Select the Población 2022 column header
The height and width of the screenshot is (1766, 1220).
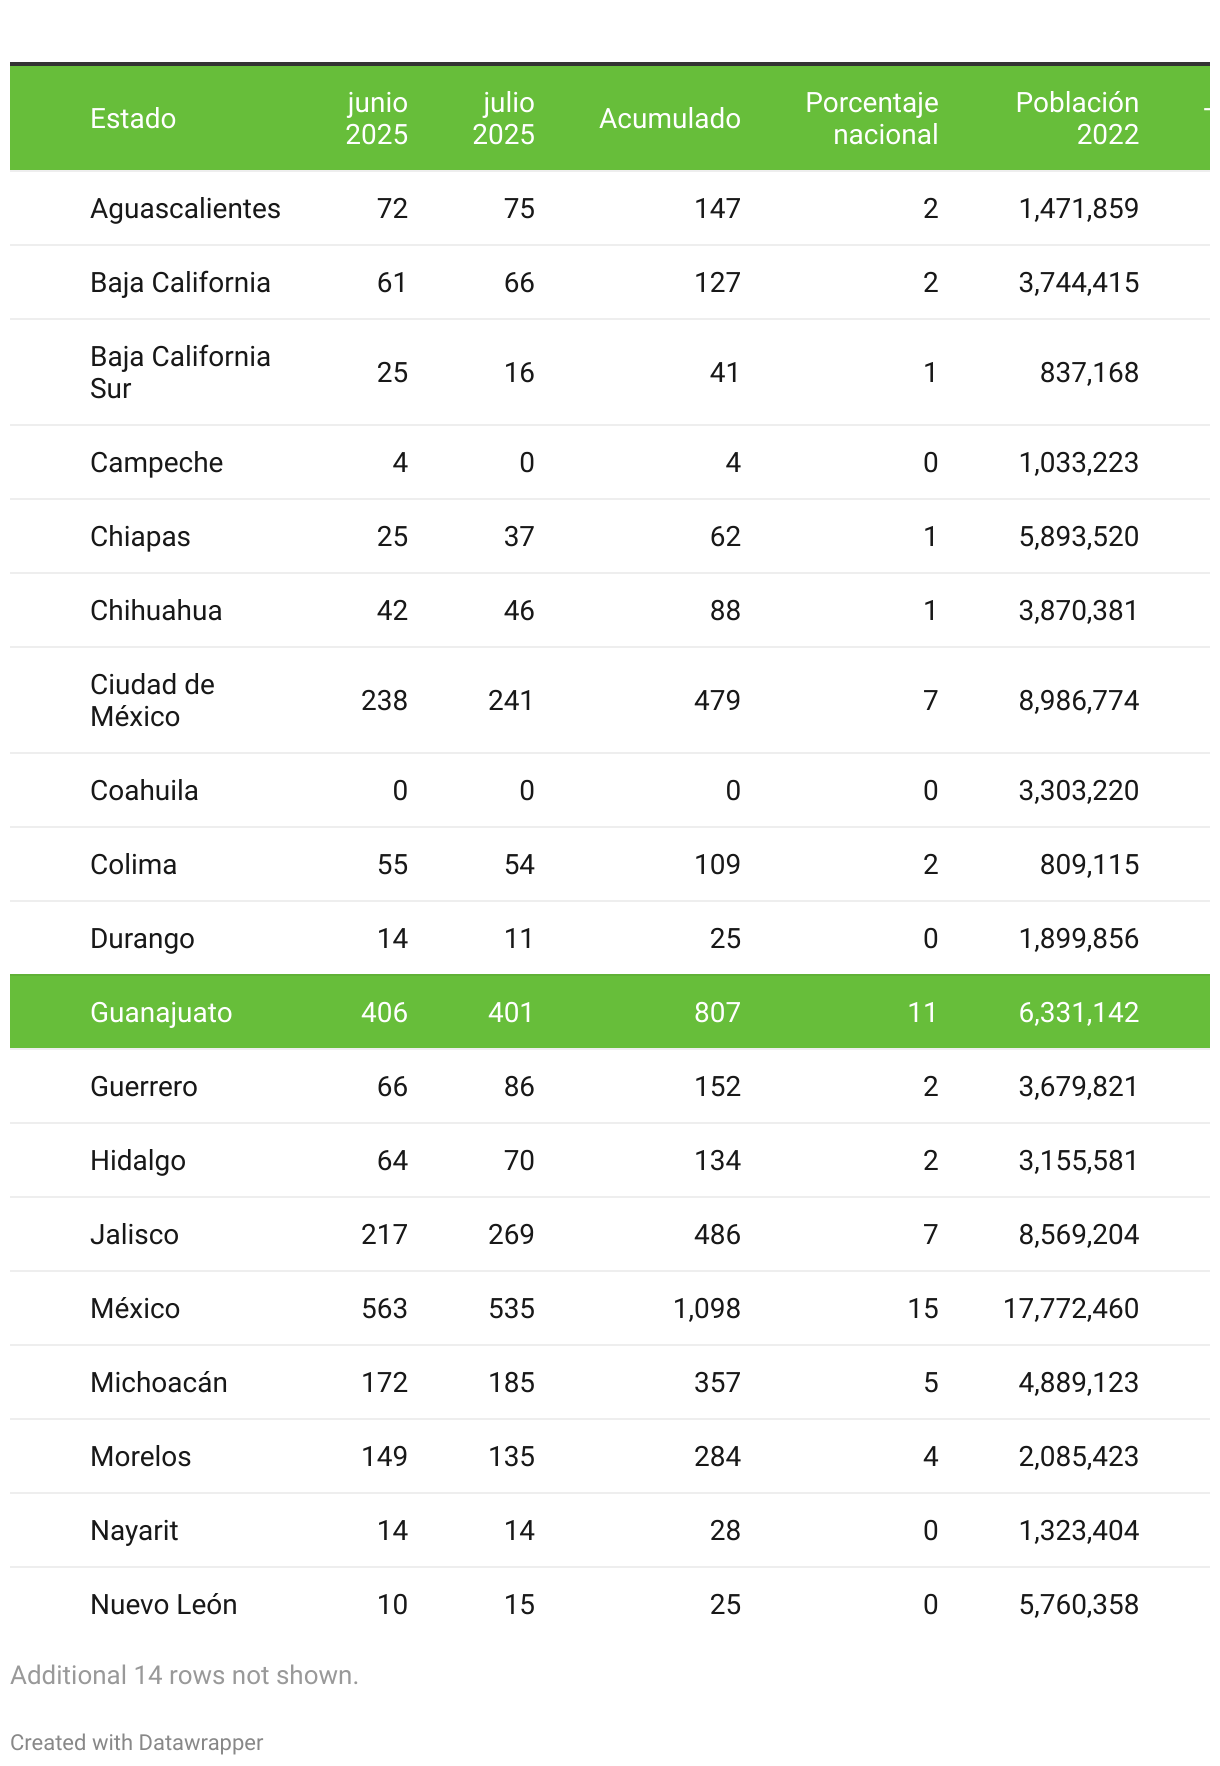coord(1077,119)
